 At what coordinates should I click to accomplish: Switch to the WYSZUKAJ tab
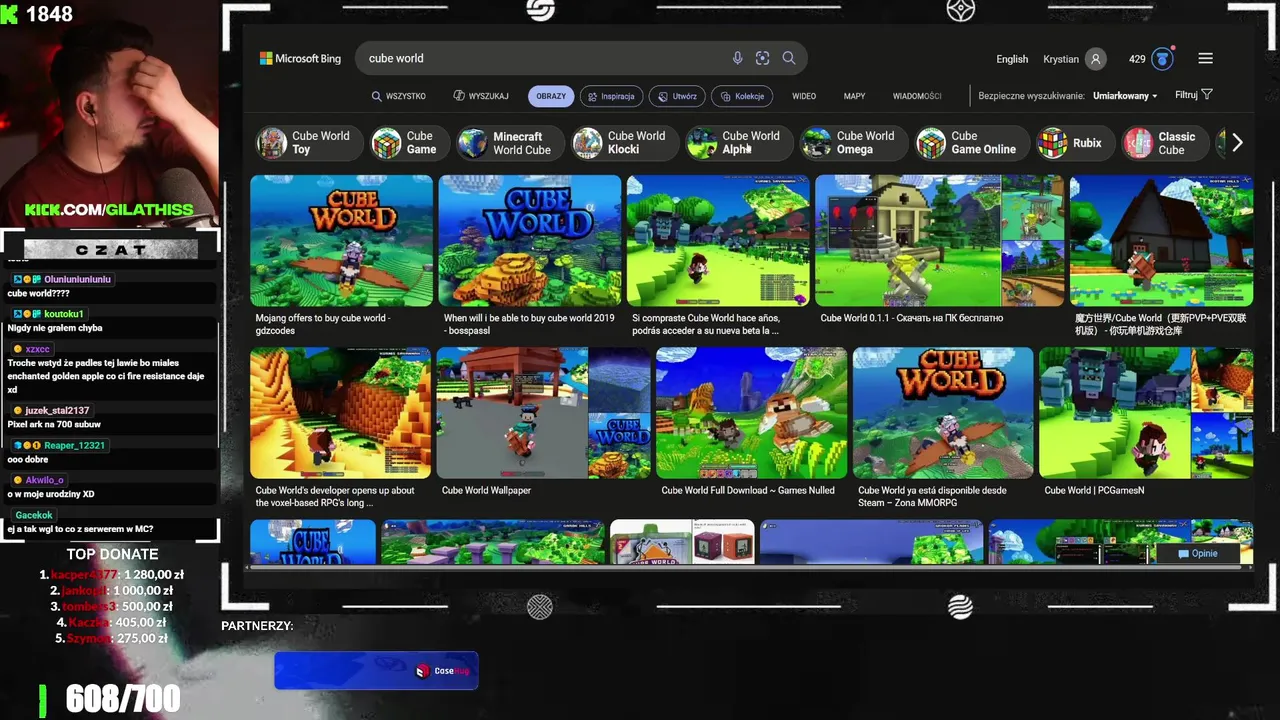pos(481,96)
